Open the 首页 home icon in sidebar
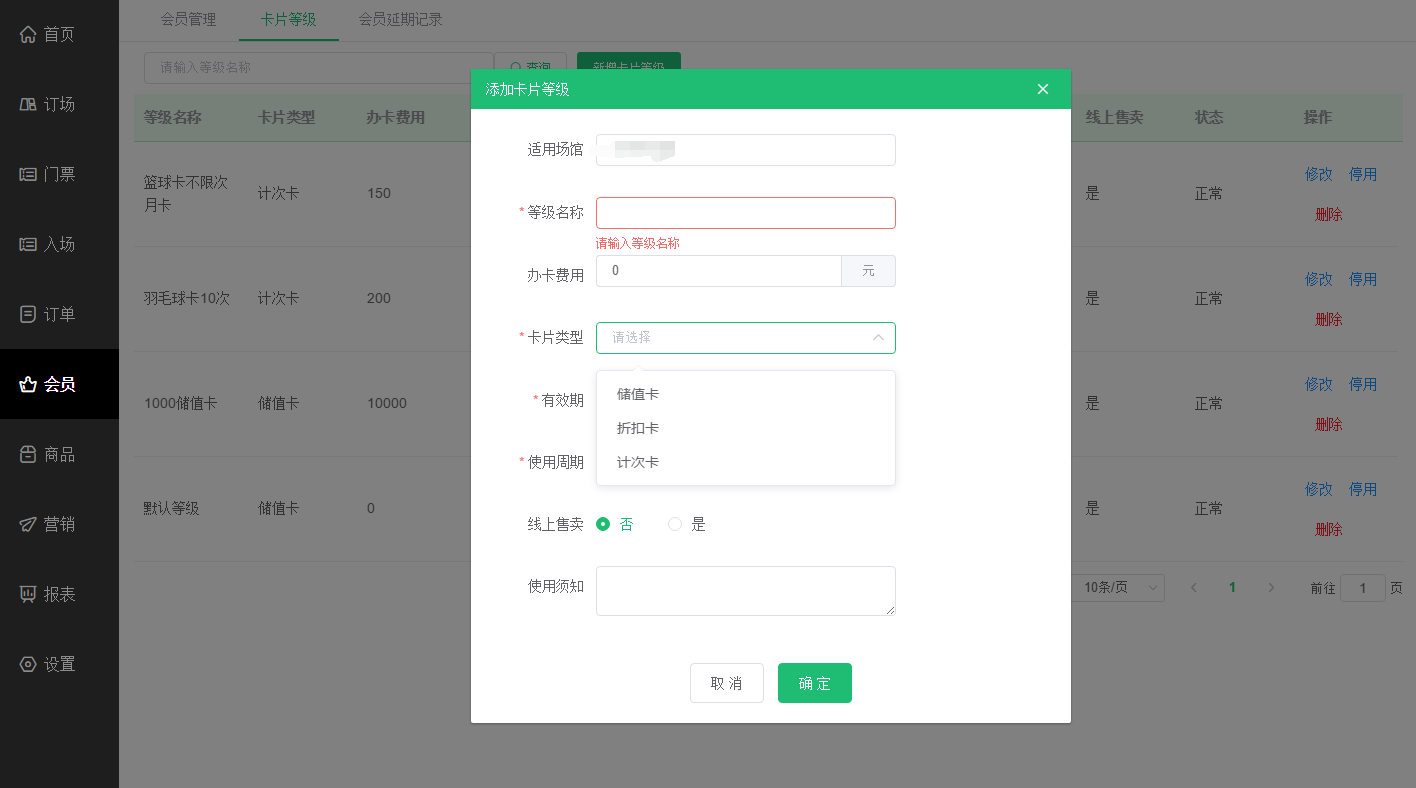Viewport: 1416px width, 788px height. pyautogui.click(x=27, y=33)
